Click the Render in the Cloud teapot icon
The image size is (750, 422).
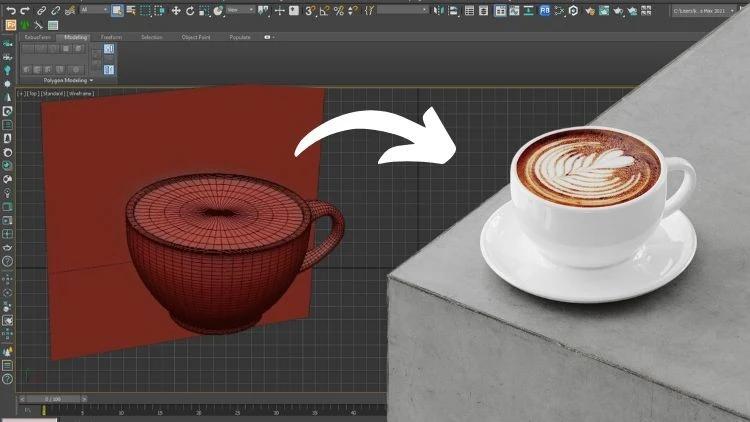click(x=632, y=10)
